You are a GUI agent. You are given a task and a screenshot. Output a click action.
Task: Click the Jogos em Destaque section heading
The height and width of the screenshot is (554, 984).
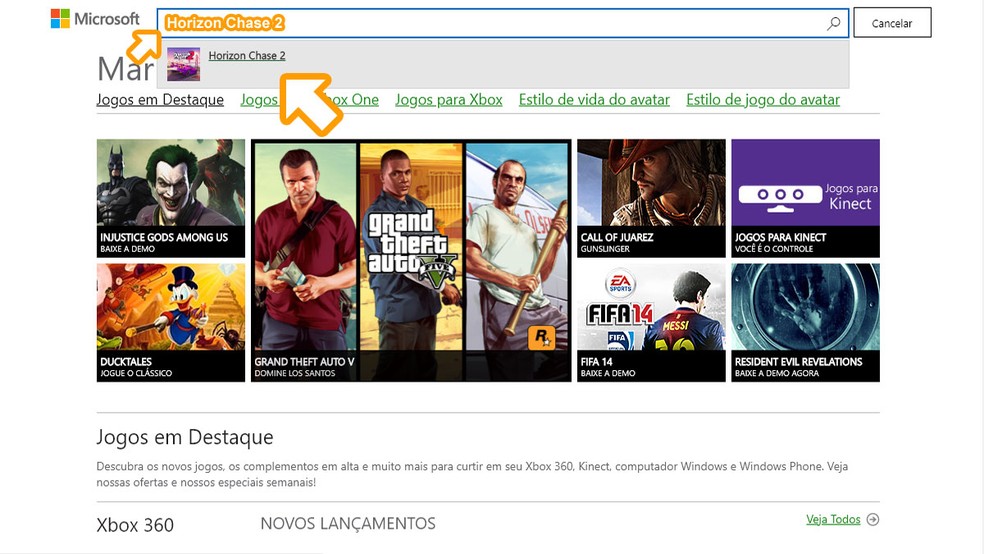click(x=184, y=437)
